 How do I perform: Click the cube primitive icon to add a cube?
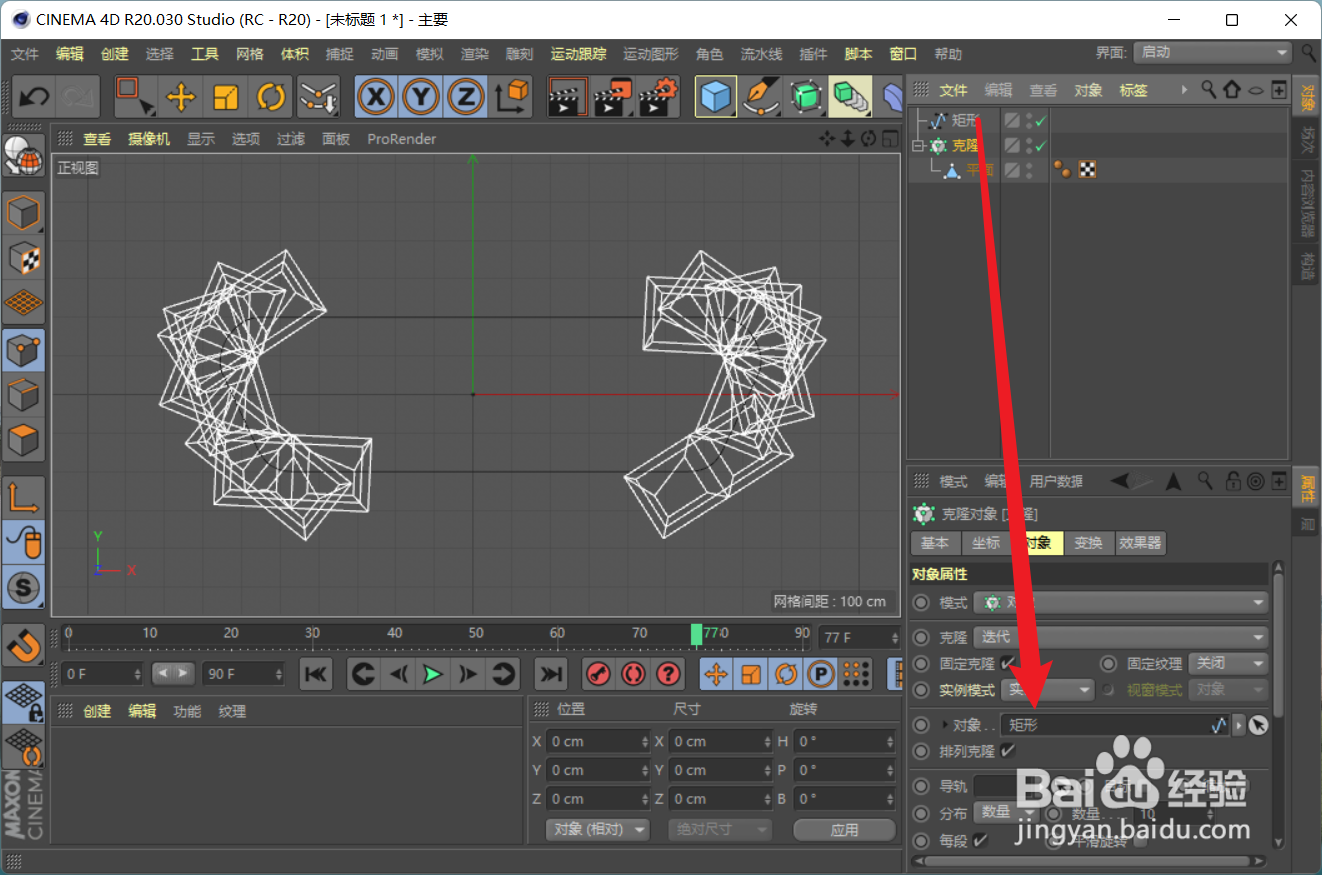(716, 96)
